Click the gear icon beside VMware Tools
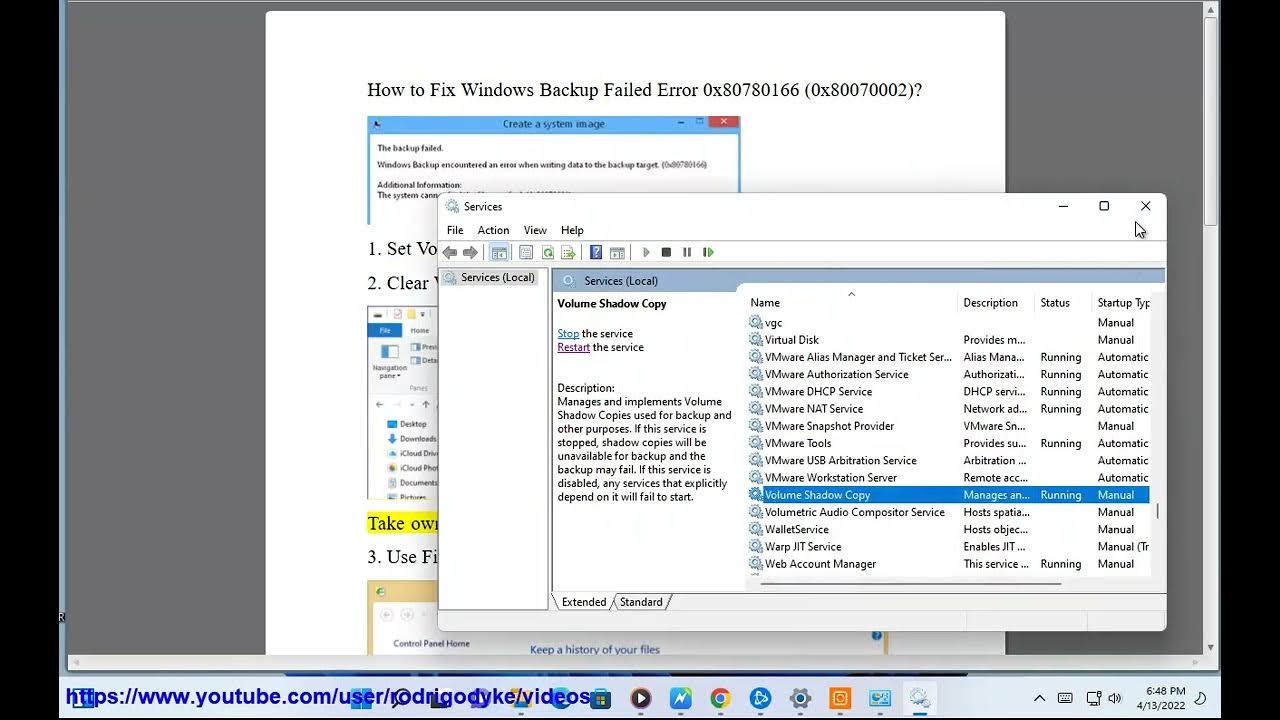This screenshot has width=1280, height=720. [756, 443]
